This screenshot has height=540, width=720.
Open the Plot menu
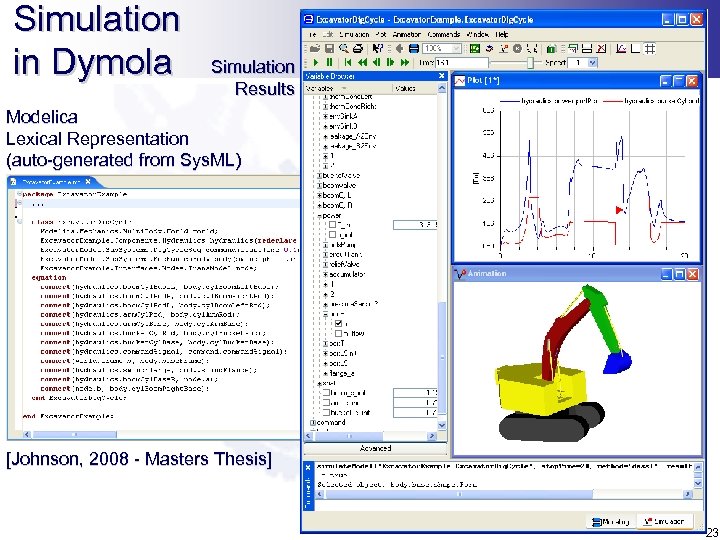pyautogui.click(x=381, y=34)
